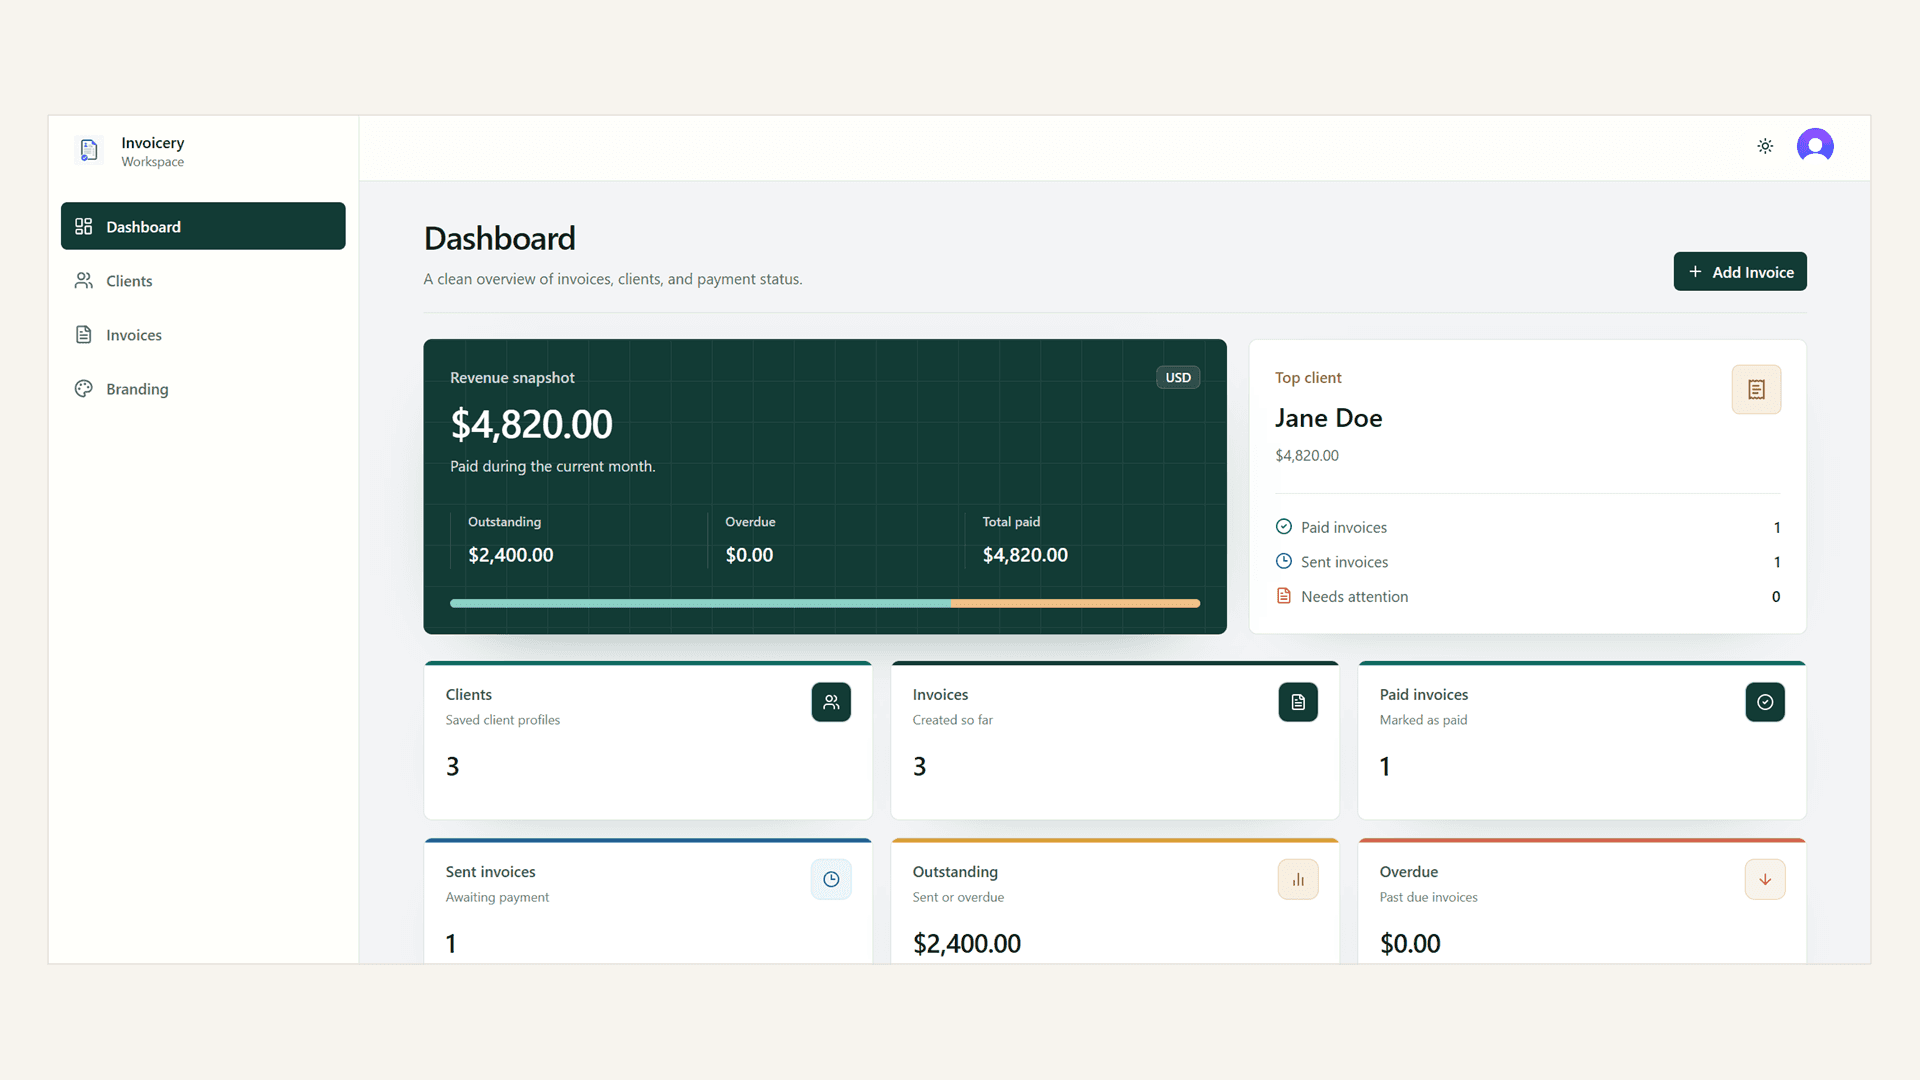The image size is (1920, 1080).
Task: Click the Clients card title
Action: pyautogui.click(x=468, y=694)
